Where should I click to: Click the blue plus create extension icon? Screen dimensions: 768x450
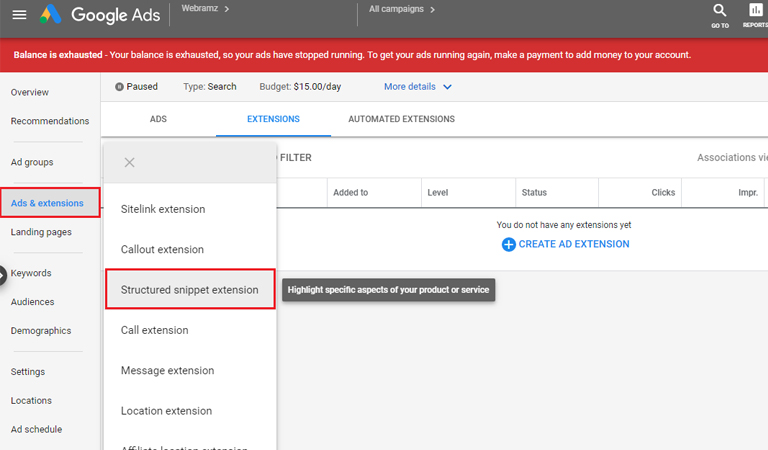(508, 244)
